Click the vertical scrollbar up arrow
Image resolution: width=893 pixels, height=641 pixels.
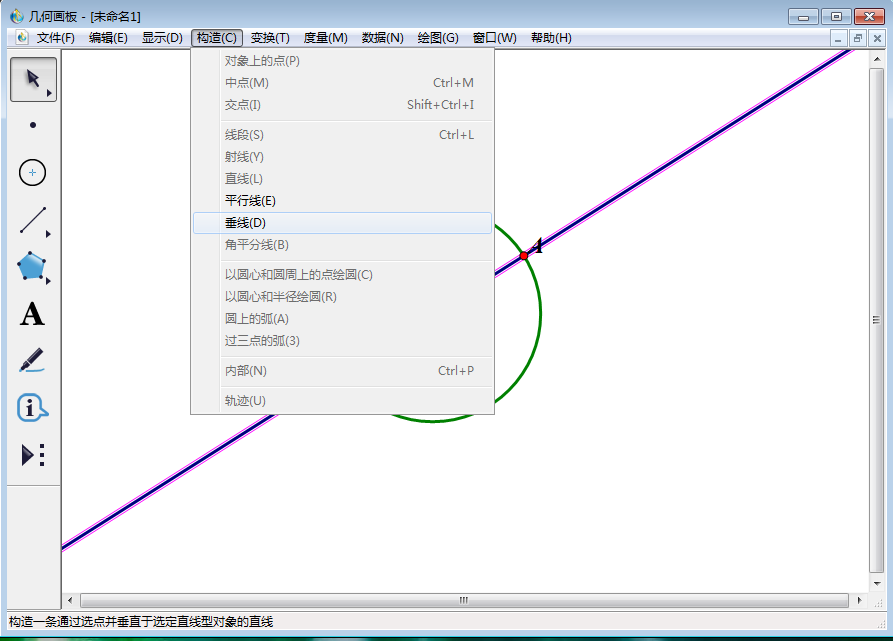click(876, 59)
